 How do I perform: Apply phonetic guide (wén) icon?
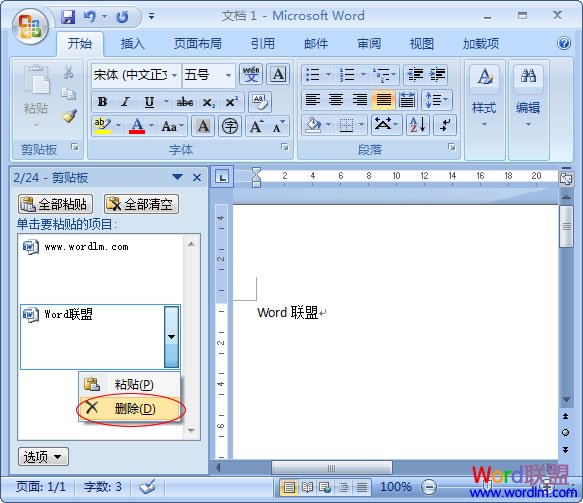tap(251, 74)
